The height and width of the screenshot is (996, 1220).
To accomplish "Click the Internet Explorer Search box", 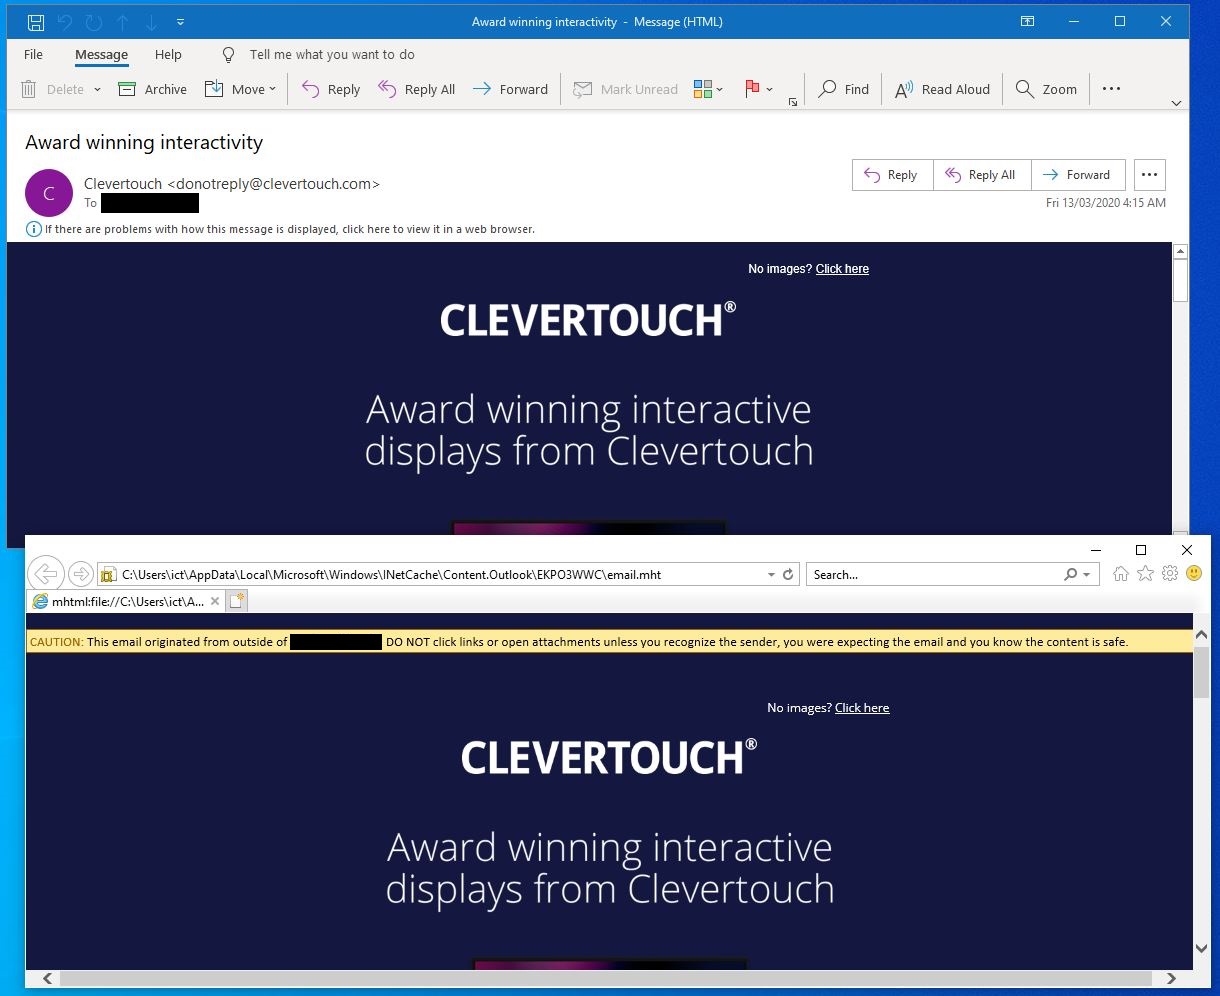I will coord(936,575).
